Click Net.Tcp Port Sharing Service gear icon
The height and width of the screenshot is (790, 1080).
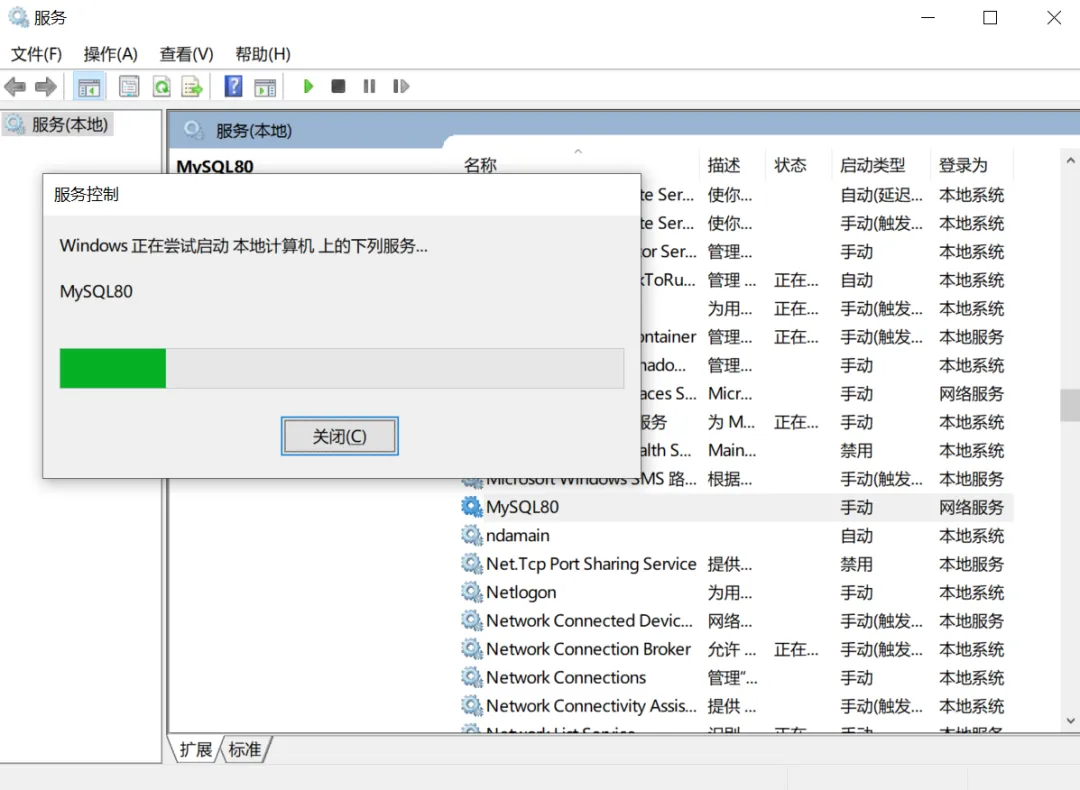(472, 564)
